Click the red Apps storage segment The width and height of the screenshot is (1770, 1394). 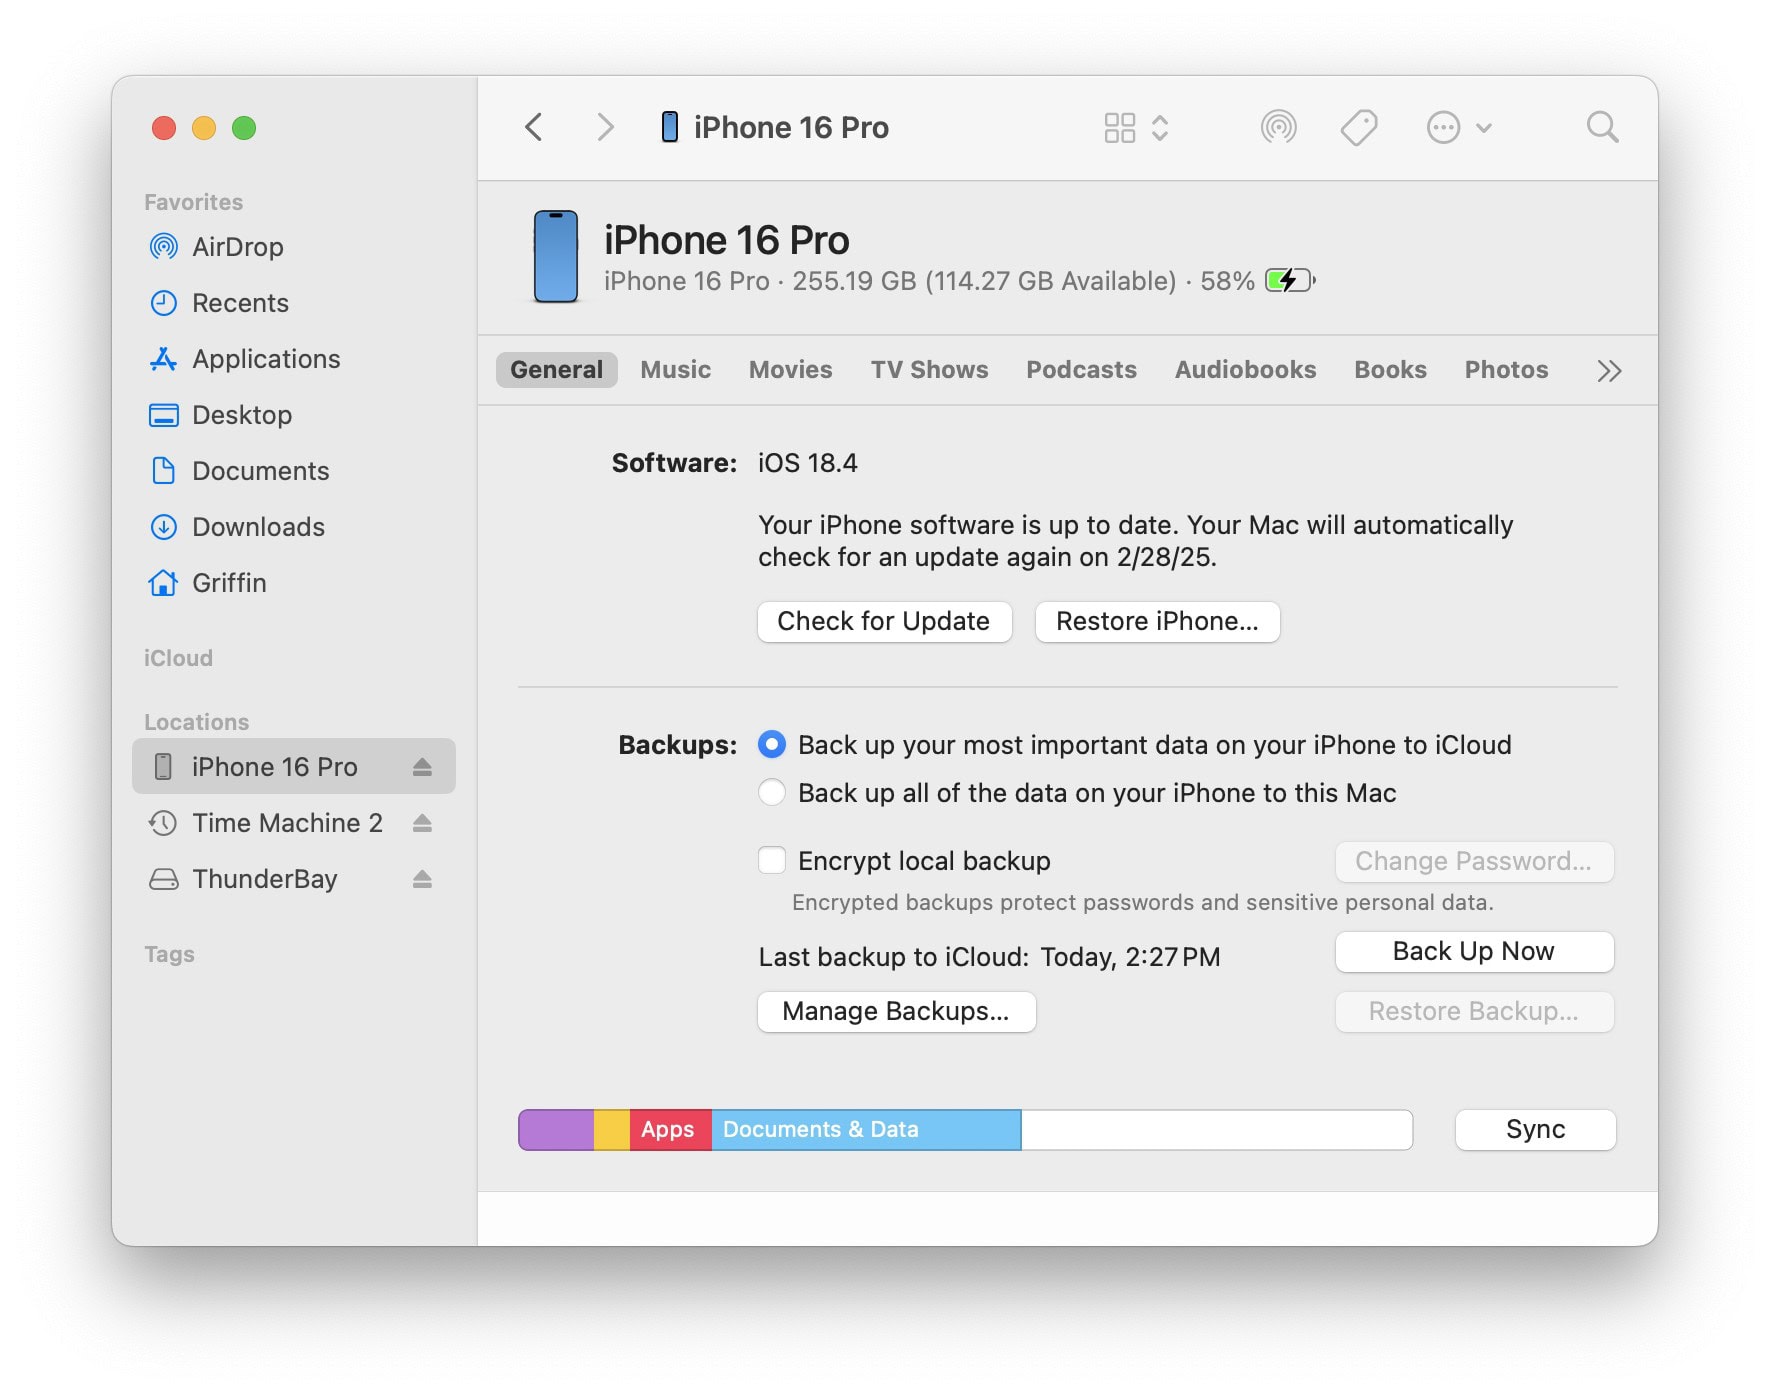[x=669, y=1130]
